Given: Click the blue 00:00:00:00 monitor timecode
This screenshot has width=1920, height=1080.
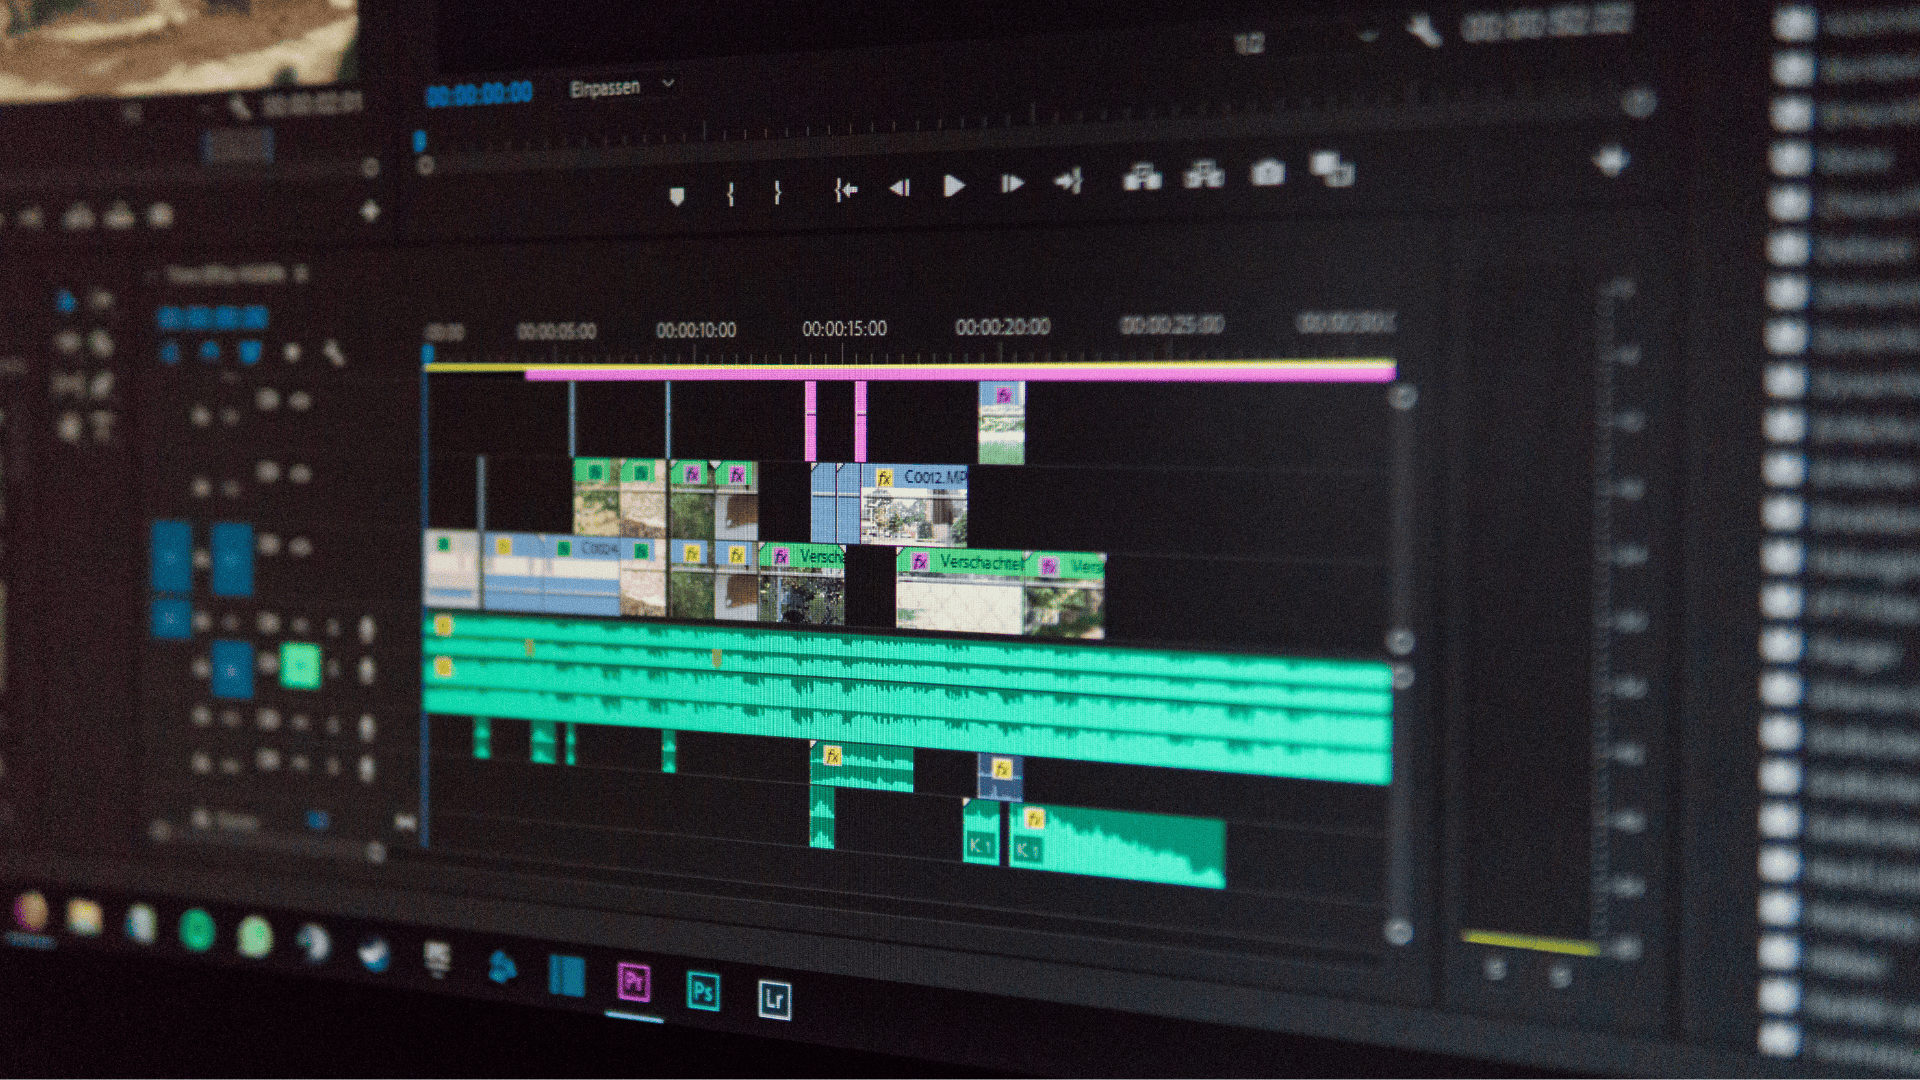Looking at the screenshot, I should click(479, 94).
